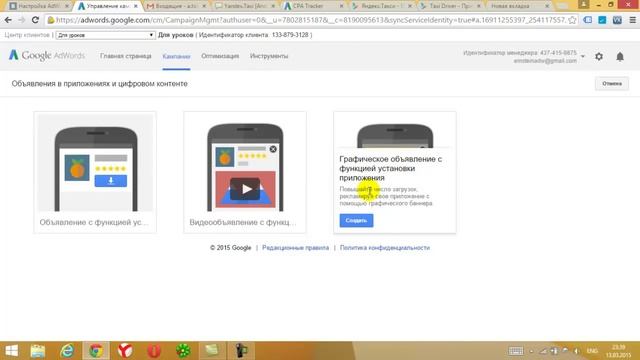Image resolution: width=640 pixels, height=360 pixels.
Task: Switch to 'Yandex.Taxi' browser tab
Action: point(245,6)
